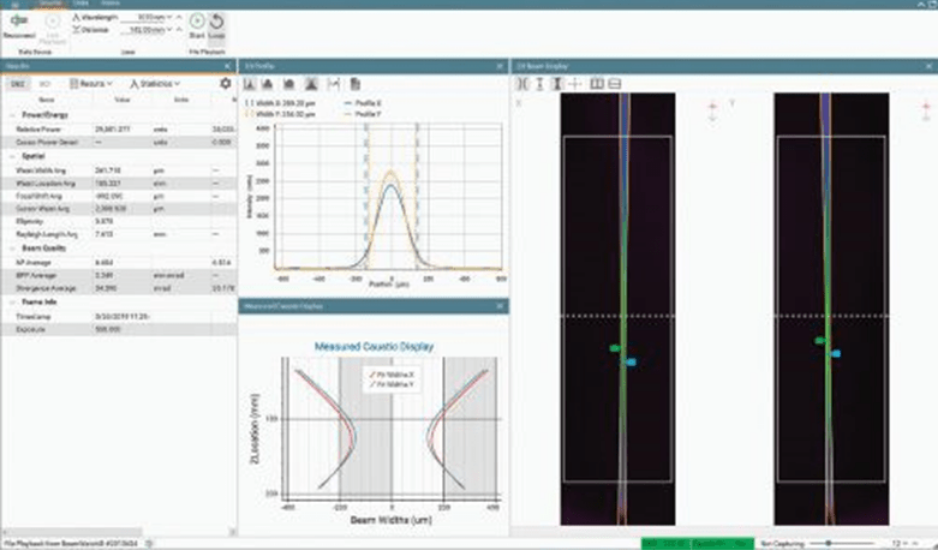The width and height of the screenshot is (938, 550).
Task: Expand the Results dropdown menu
Action: click(91, 84)
